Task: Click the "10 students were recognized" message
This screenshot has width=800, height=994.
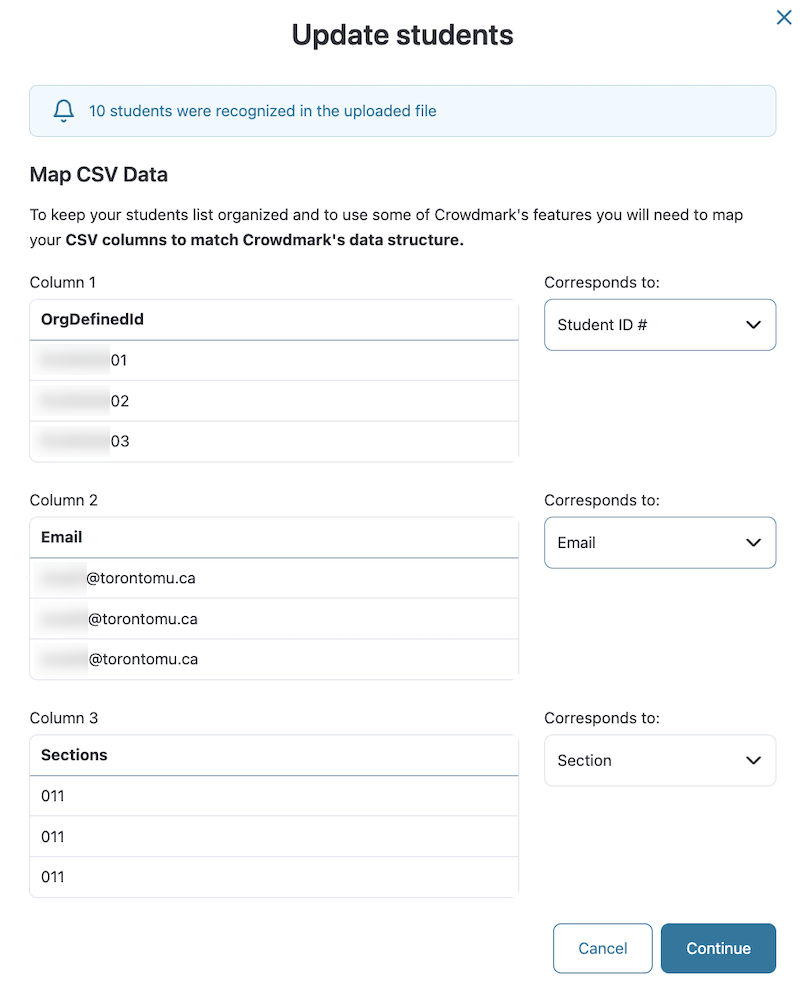Action: point(263,111)
